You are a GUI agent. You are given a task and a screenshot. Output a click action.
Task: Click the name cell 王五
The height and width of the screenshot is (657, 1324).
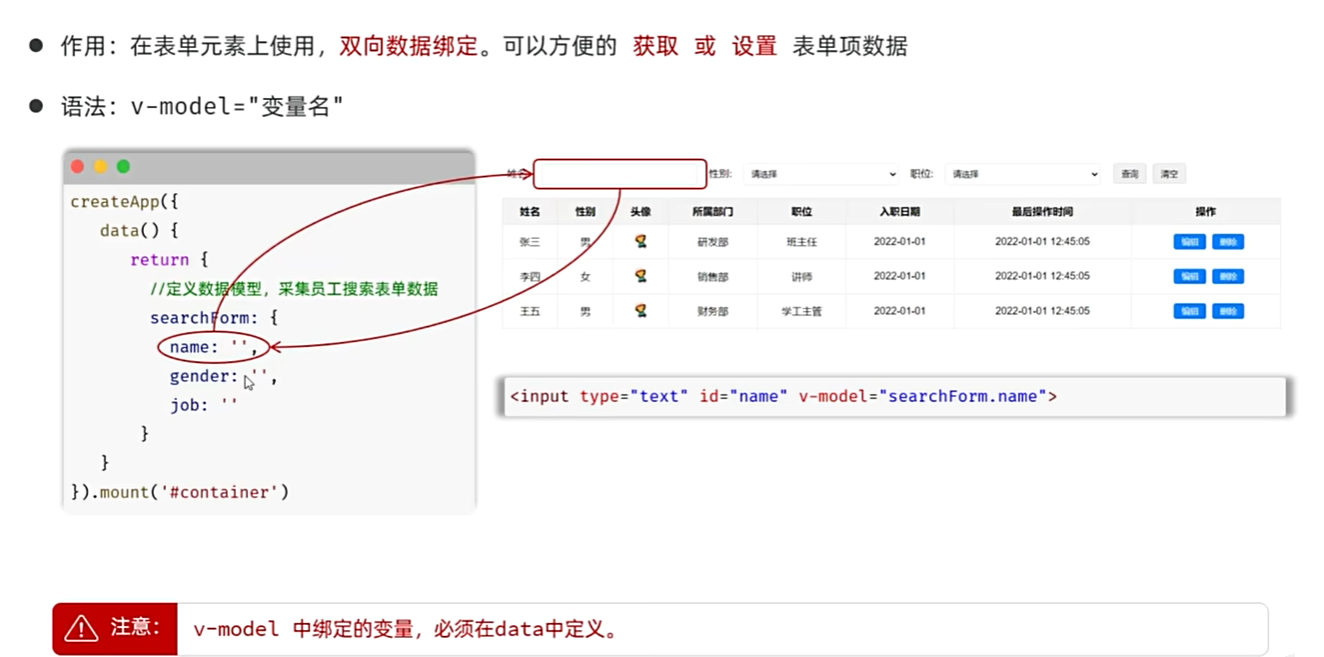click(x=530, y=312)
